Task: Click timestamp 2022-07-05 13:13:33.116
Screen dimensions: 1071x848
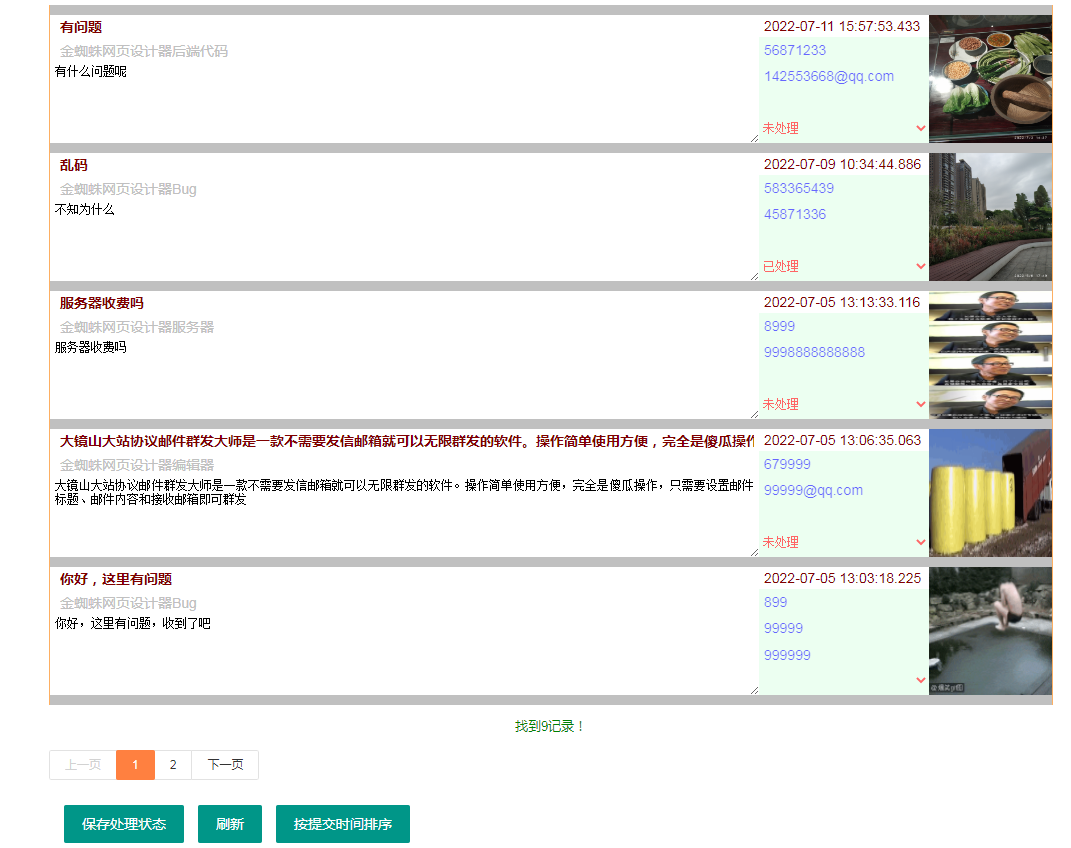Action: tap(842, 302)
